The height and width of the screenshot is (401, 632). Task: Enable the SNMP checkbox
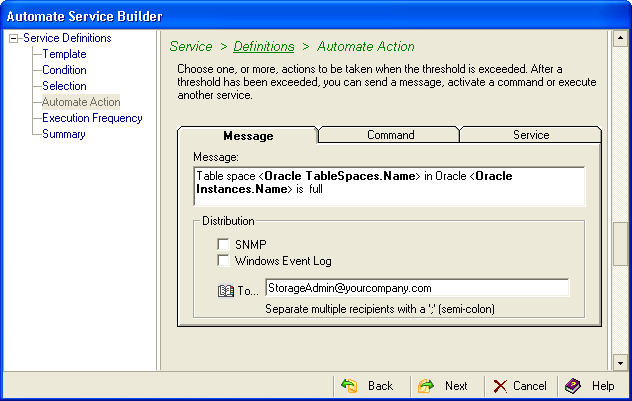point(223,244)
